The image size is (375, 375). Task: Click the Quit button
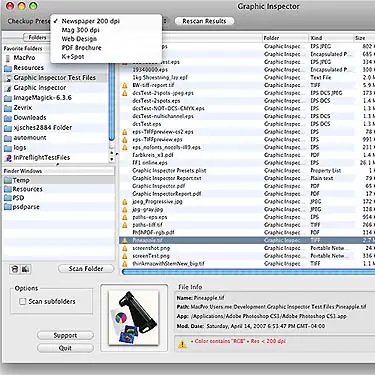(x=65, y=348)
